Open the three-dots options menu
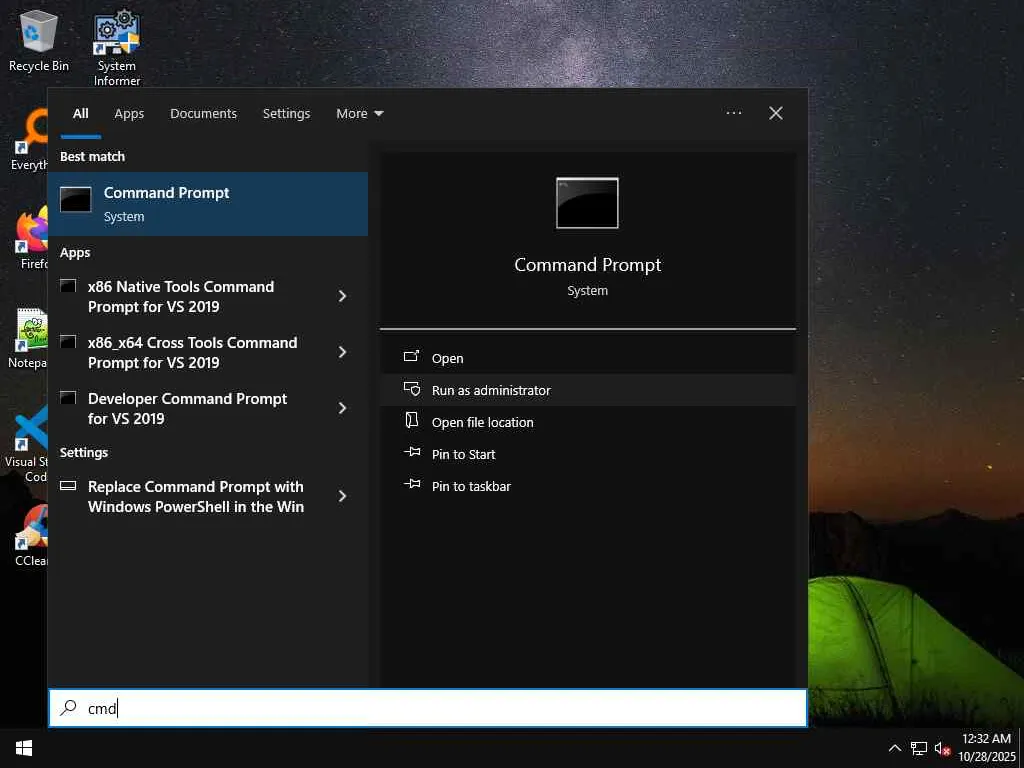 coord(733,113)
